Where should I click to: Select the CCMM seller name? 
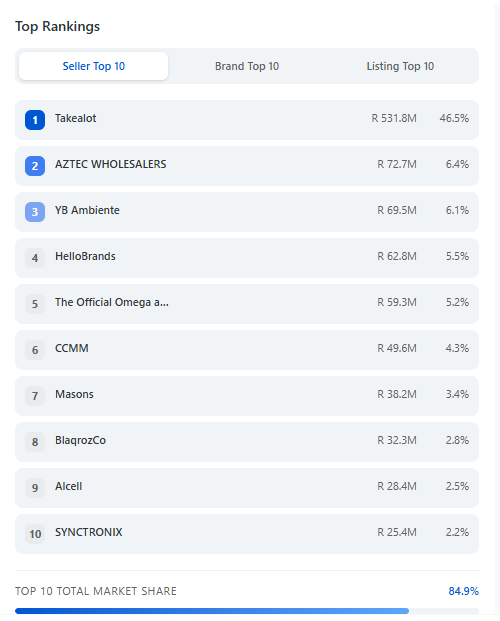[72, 348]
